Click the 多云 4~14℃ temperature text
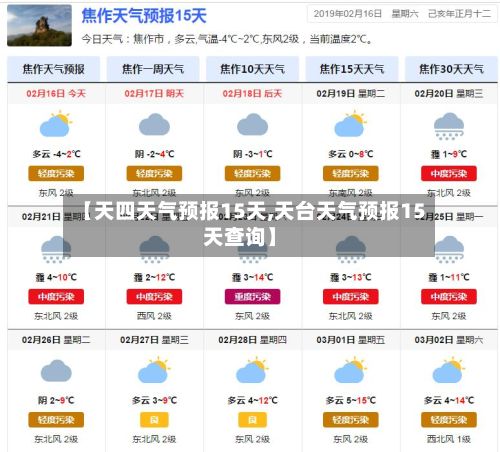Image resolution: width=500 pixels, height=452 pixels. pos(449,400)
